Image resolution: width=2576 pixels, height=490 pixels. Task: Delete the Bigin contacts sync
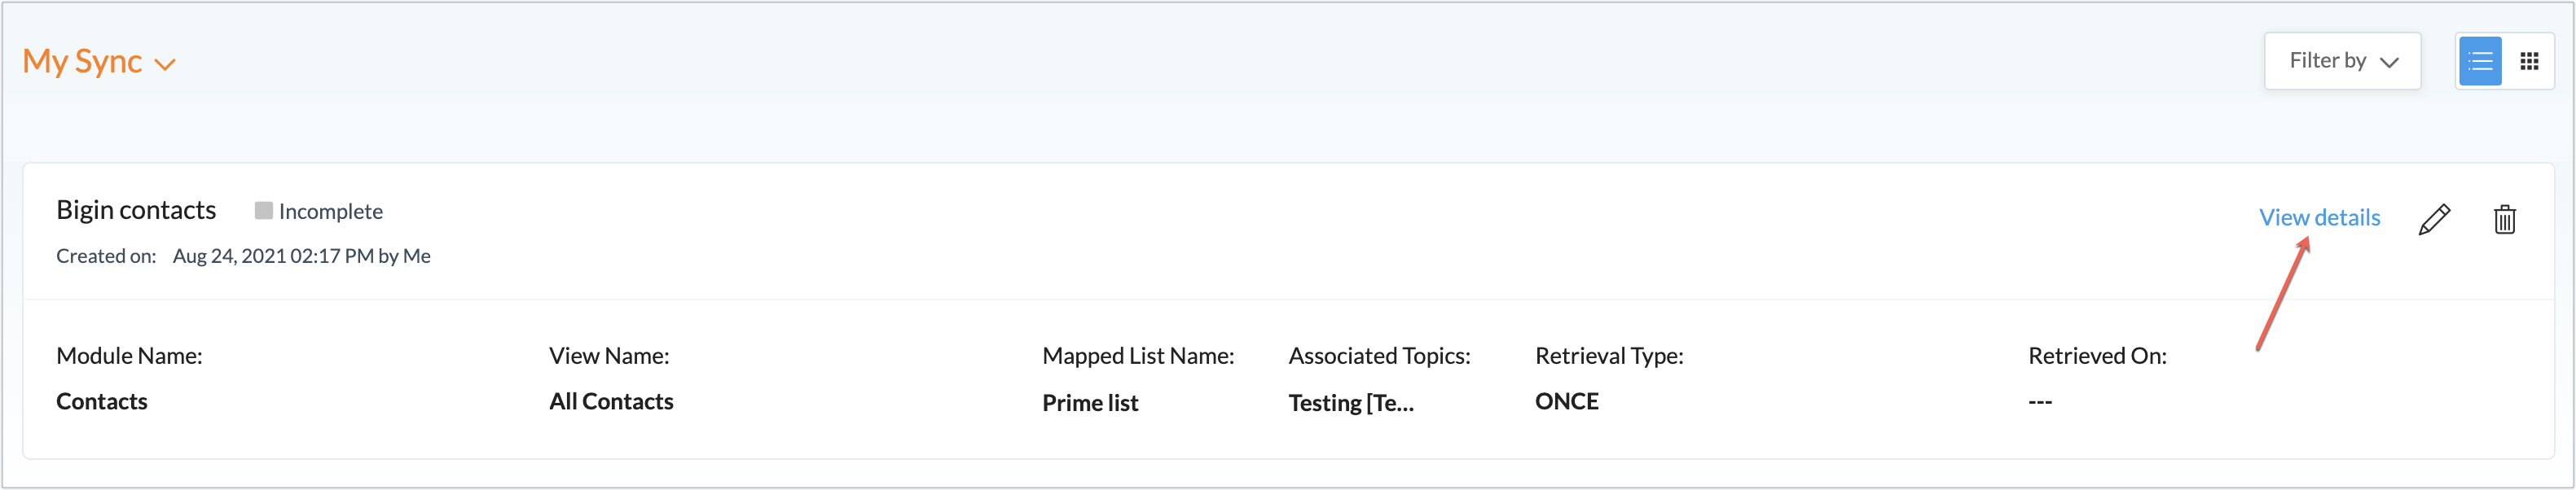[x=2504, y=219]
